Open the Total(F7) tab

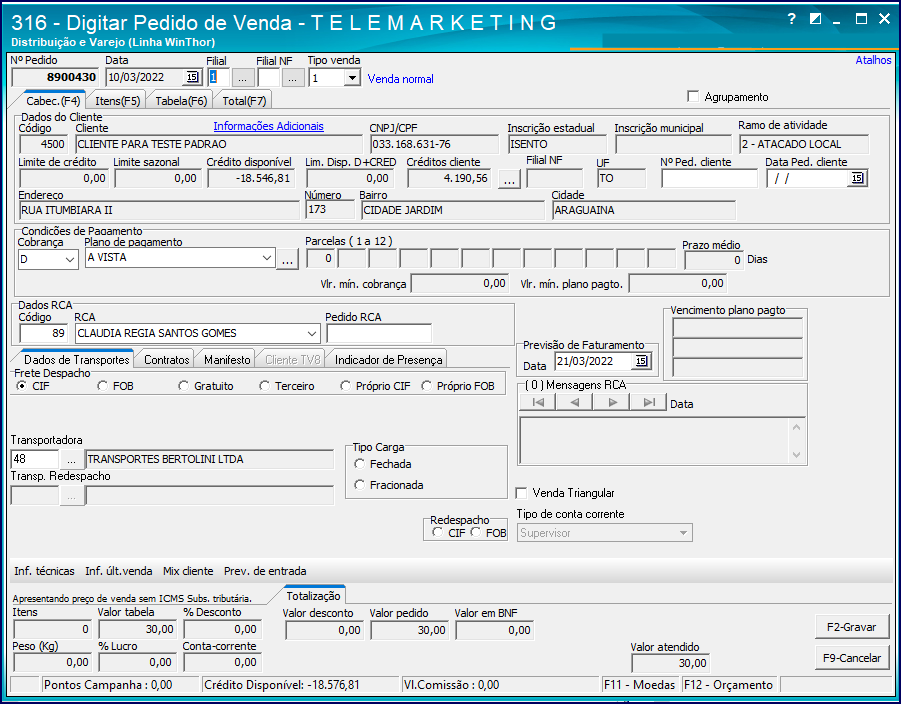point(244,101)
